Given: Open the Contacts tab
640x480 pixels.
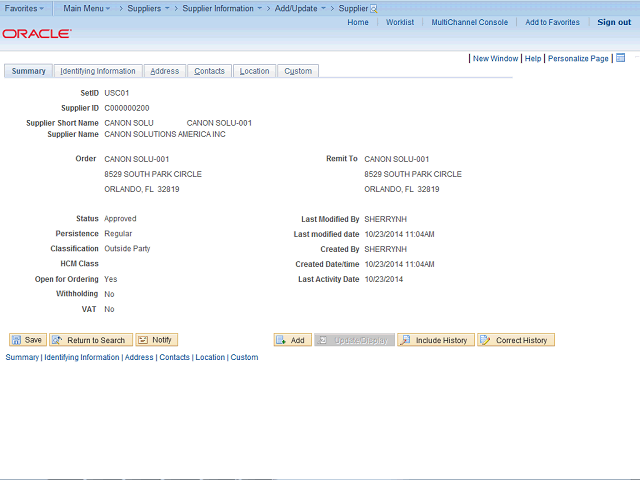Looking at the screenshot, I should click(209, 71).
